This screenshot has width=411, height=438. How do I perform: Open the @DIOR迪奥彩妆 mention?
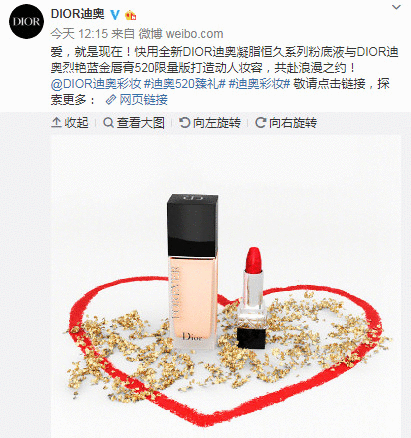[96, 84]
